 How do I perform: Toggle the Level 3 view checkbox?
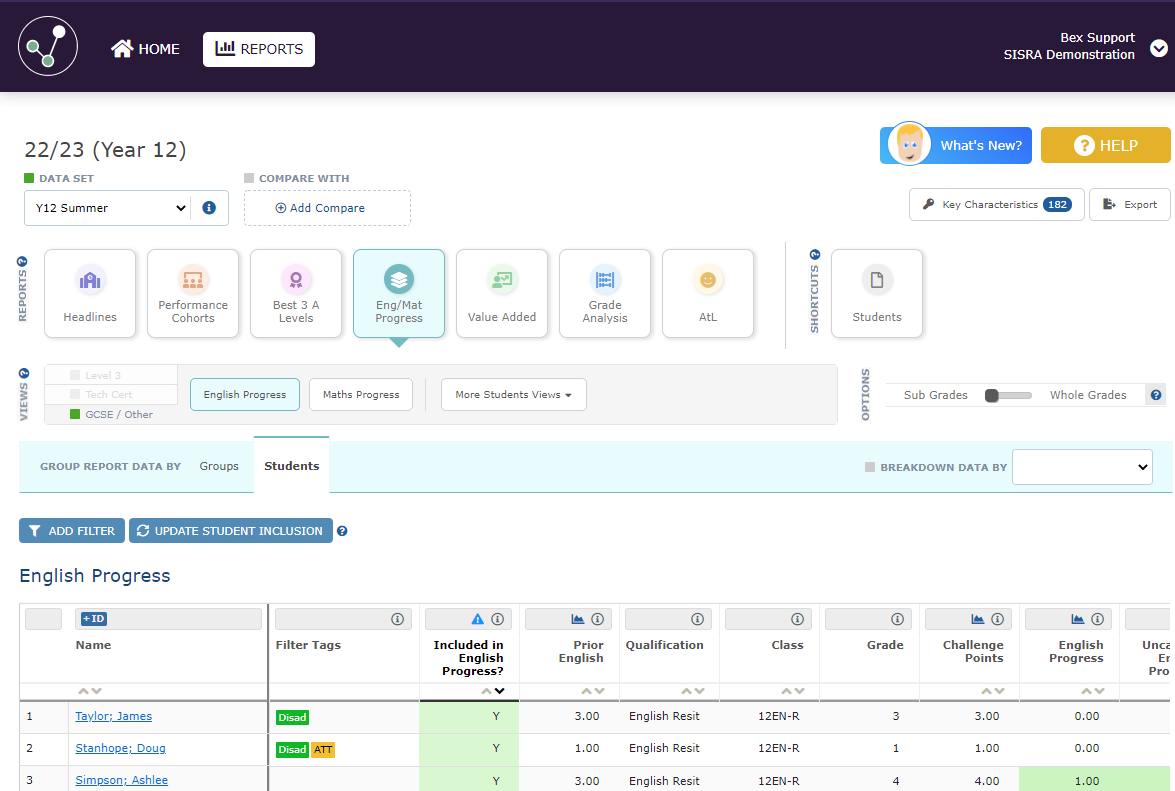[x=75, y=376]
